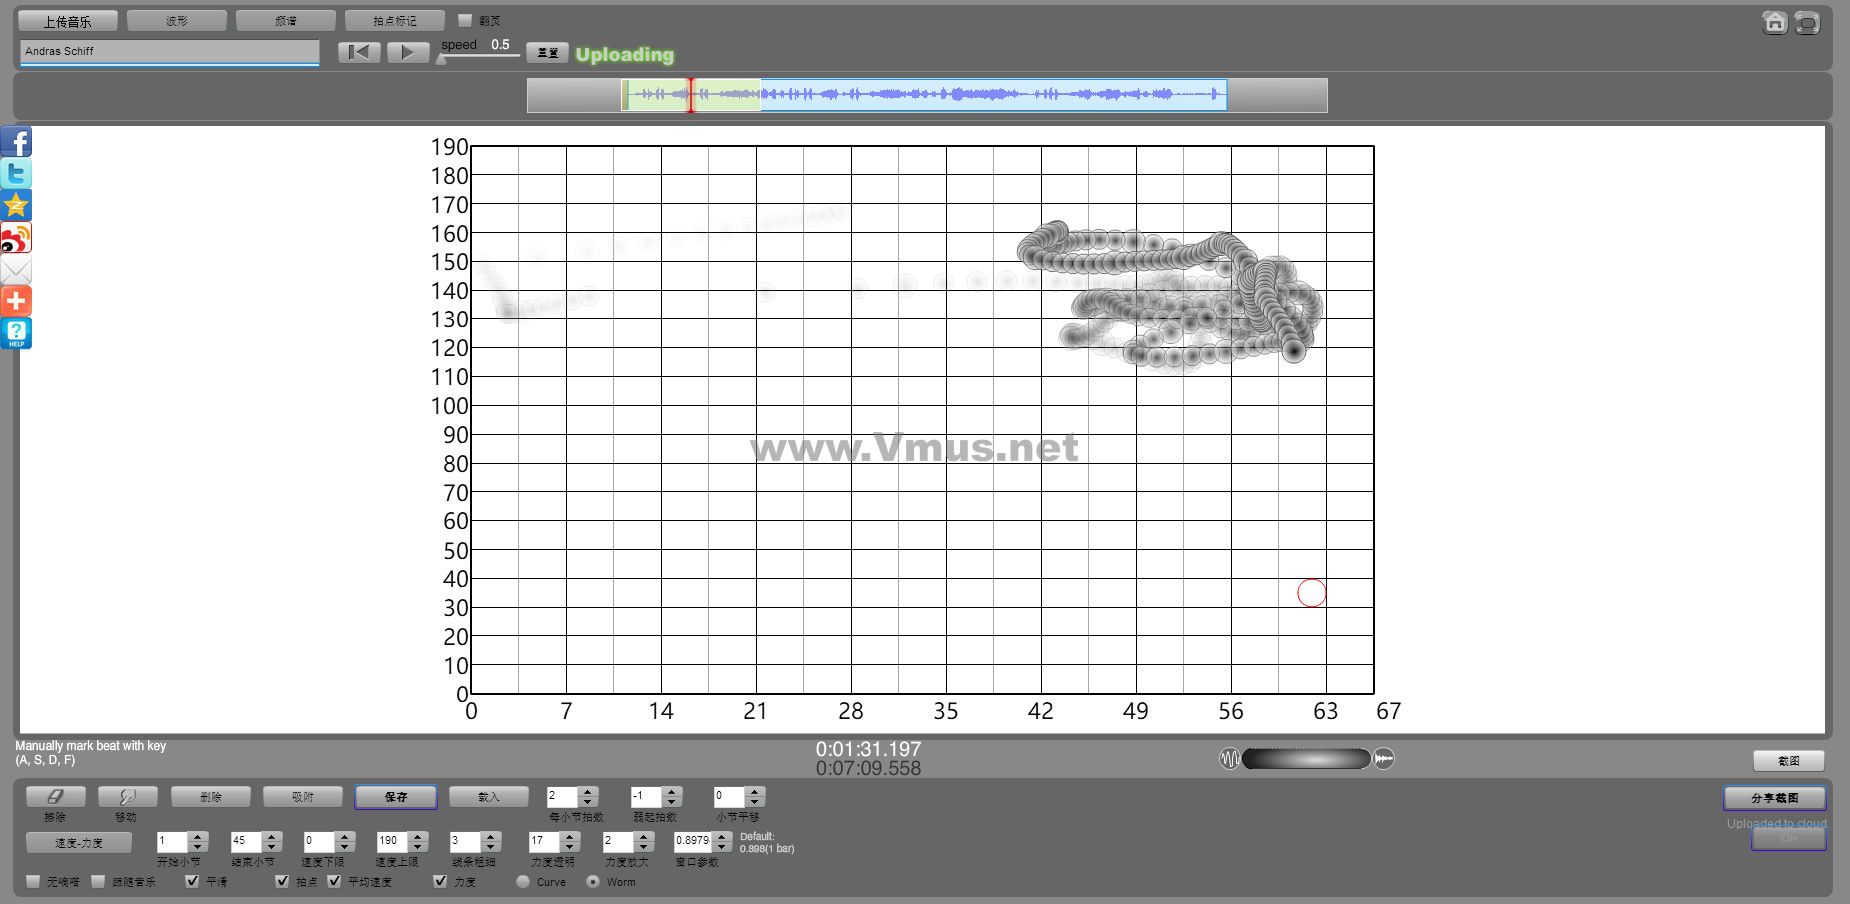Viewport: 1850px width, 904px height.
Task: Click the 分享截图 share screenshot button
Action: (x=1774, y=798)
